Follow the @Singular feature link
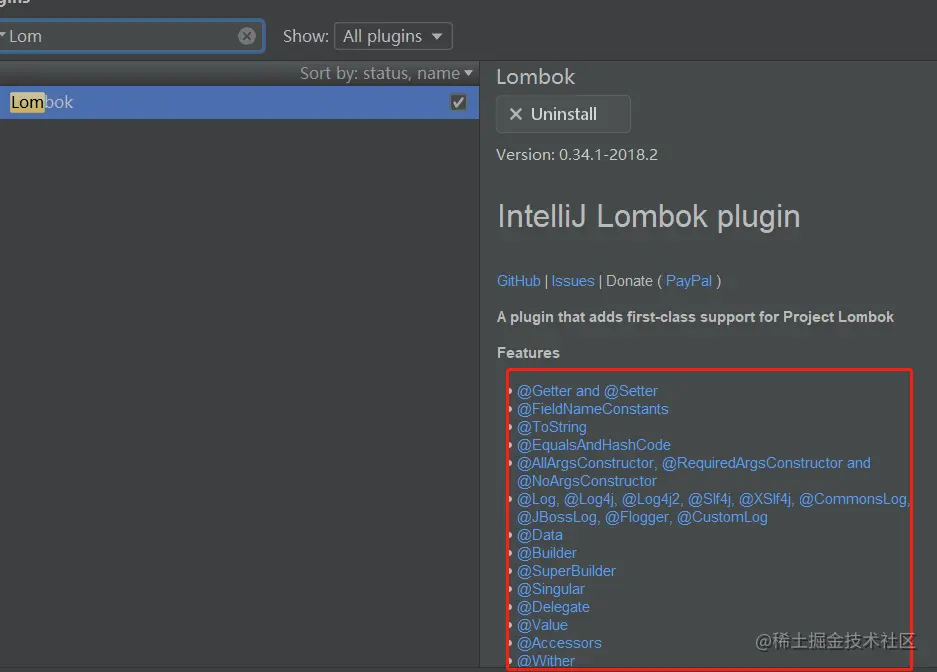 point(550,589)
